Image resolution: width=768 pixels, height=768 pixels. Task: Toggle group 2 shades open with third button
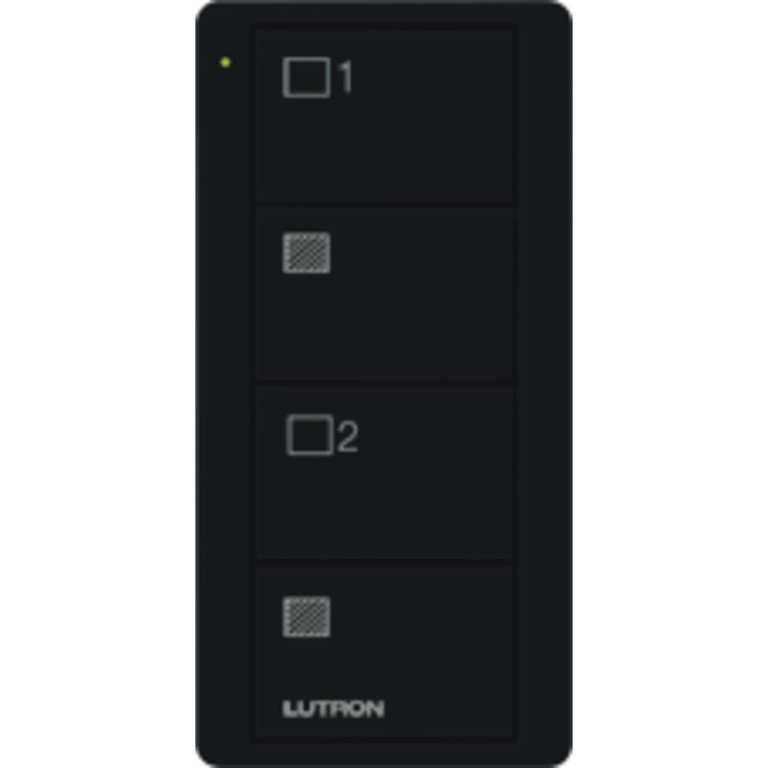click(x=384, y=473)
